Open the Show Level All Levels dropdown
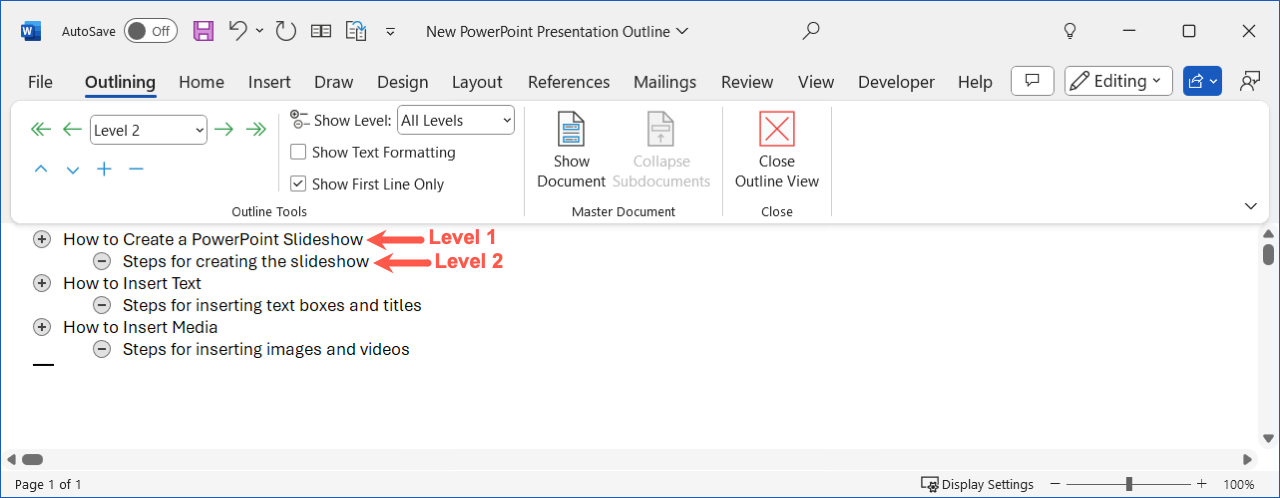This screenshot has height=498, width=1280. coord(456,120)
